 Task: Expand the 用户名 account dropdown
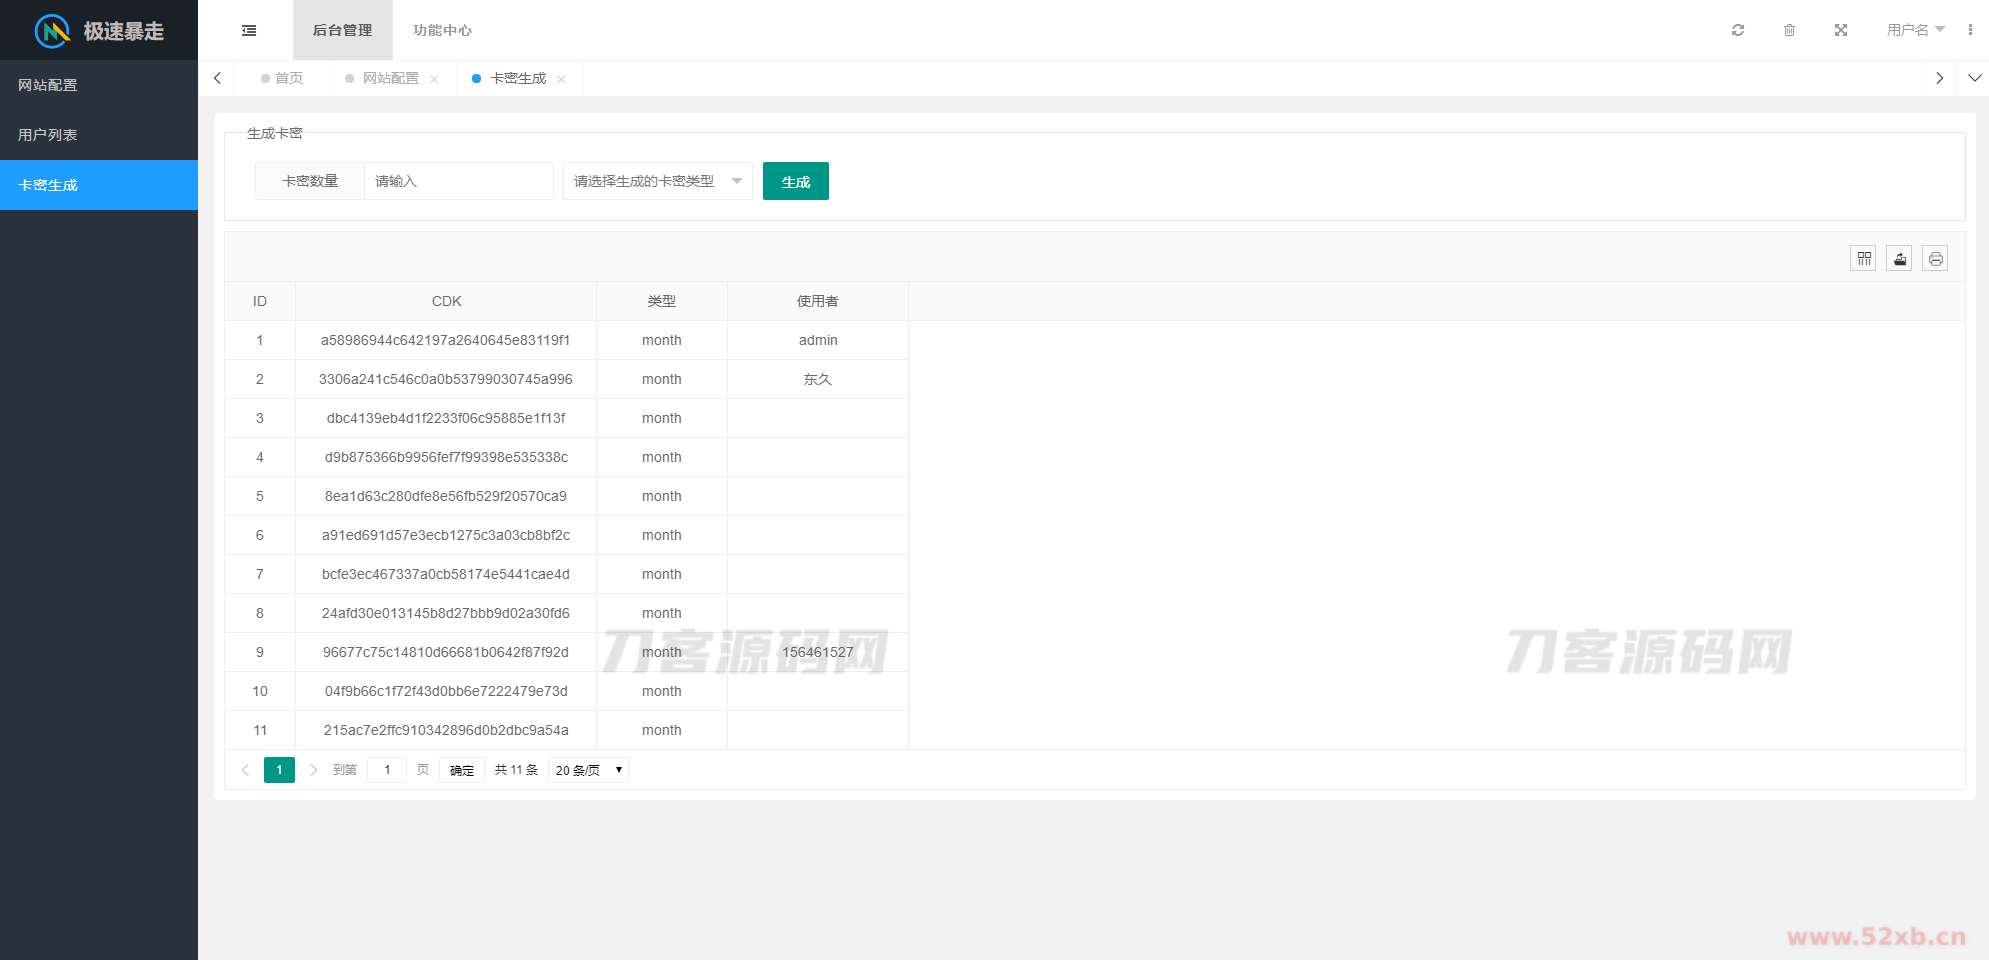pos(1915,30)
